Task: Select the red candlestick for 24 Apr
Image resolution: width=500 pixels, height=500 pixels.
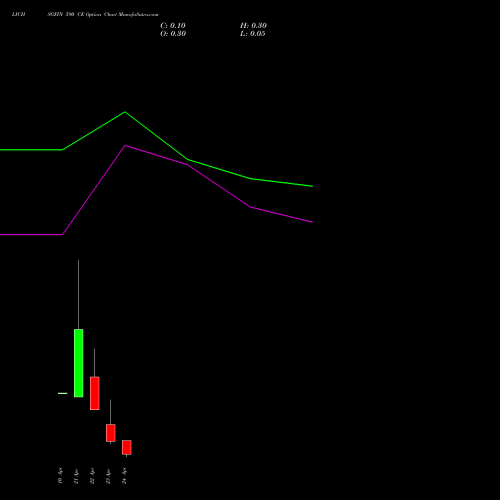Action: click(x=127, y=447)
